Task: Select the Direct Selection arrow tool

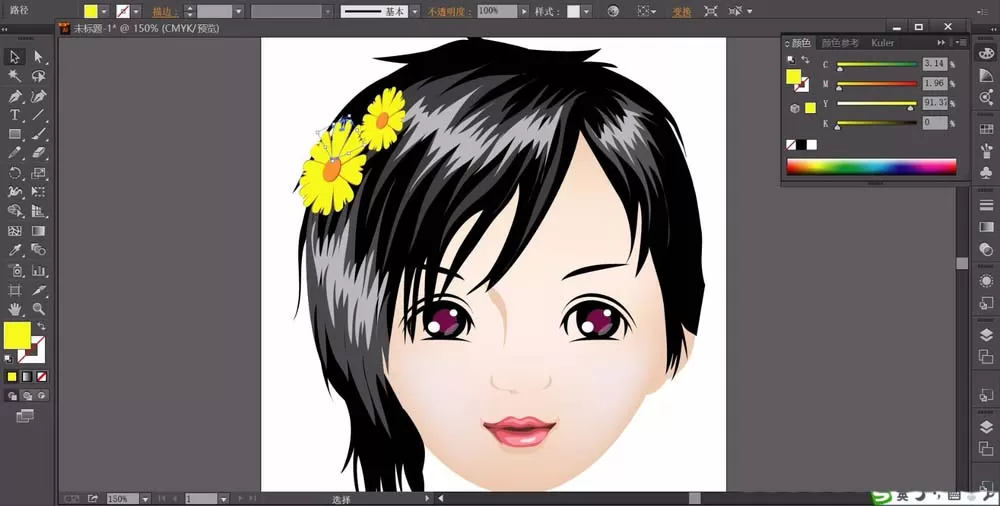Action: click(x=38, y=57)
